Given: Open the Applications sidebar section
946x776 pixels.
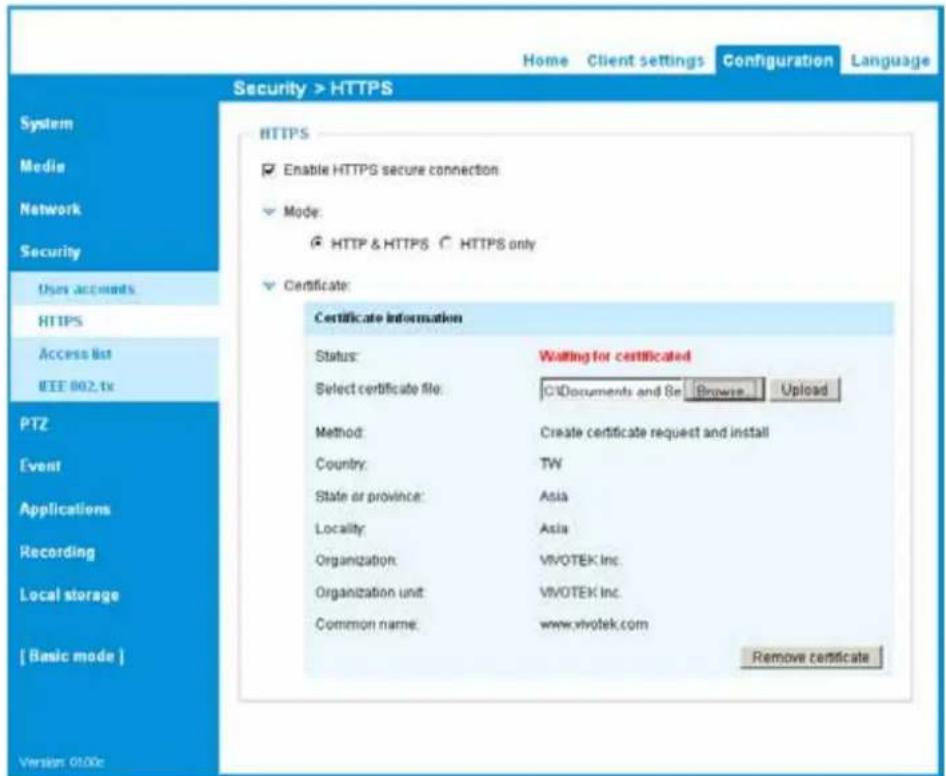Looking at the screenshot, I should (x=65, y=509).
